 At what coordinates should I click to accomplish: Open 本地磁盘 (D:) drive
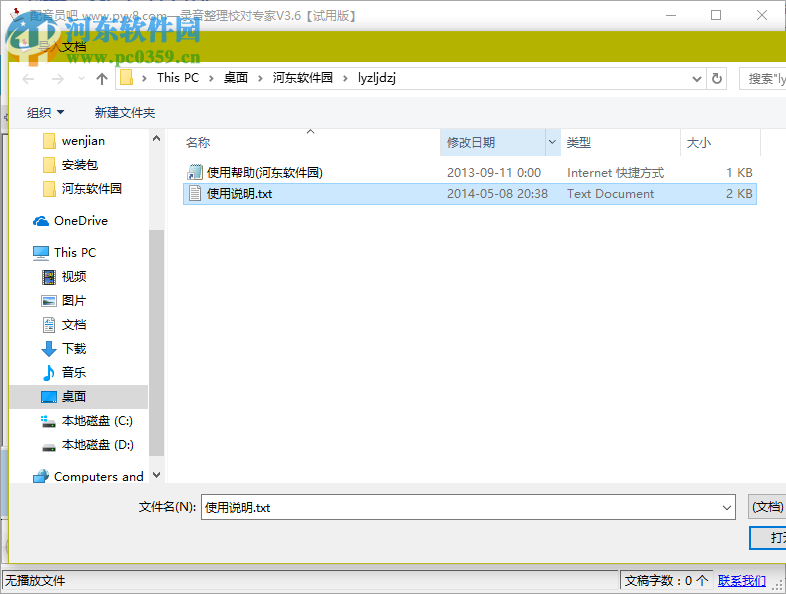coord(97,445)
